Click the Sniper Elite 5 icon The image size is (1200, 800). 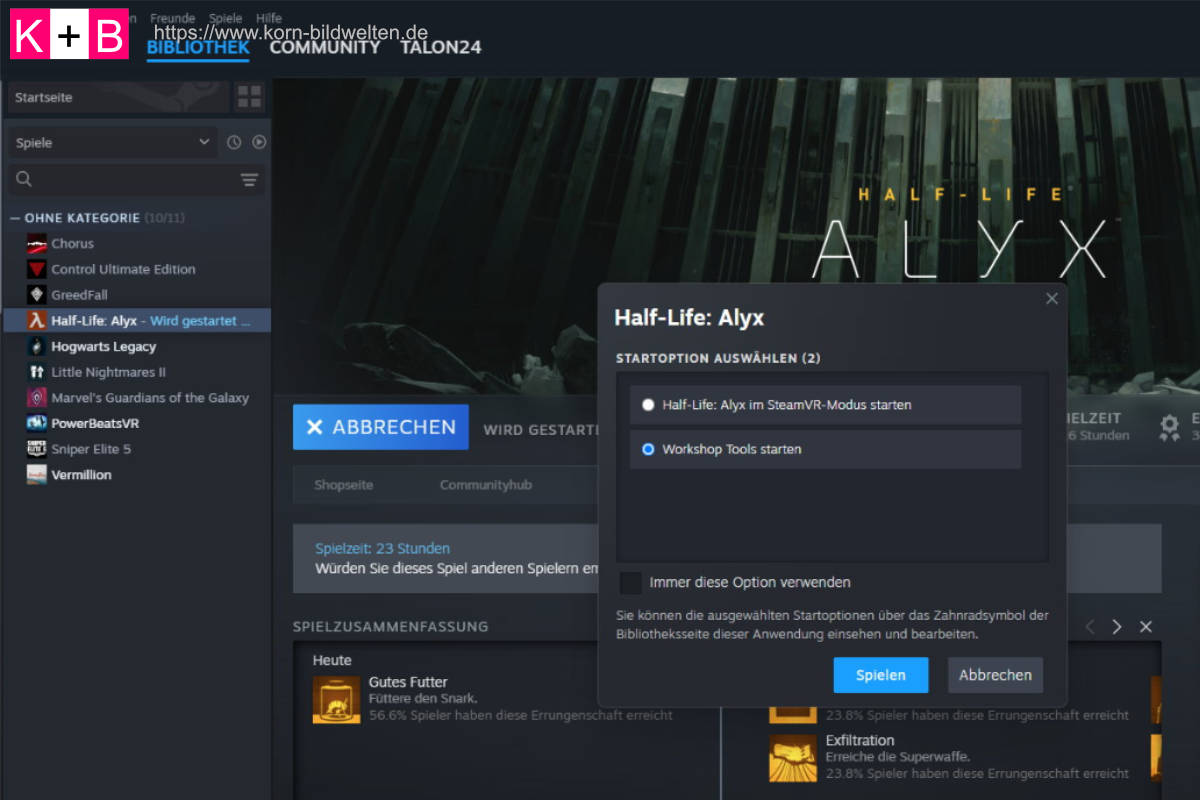37,449
